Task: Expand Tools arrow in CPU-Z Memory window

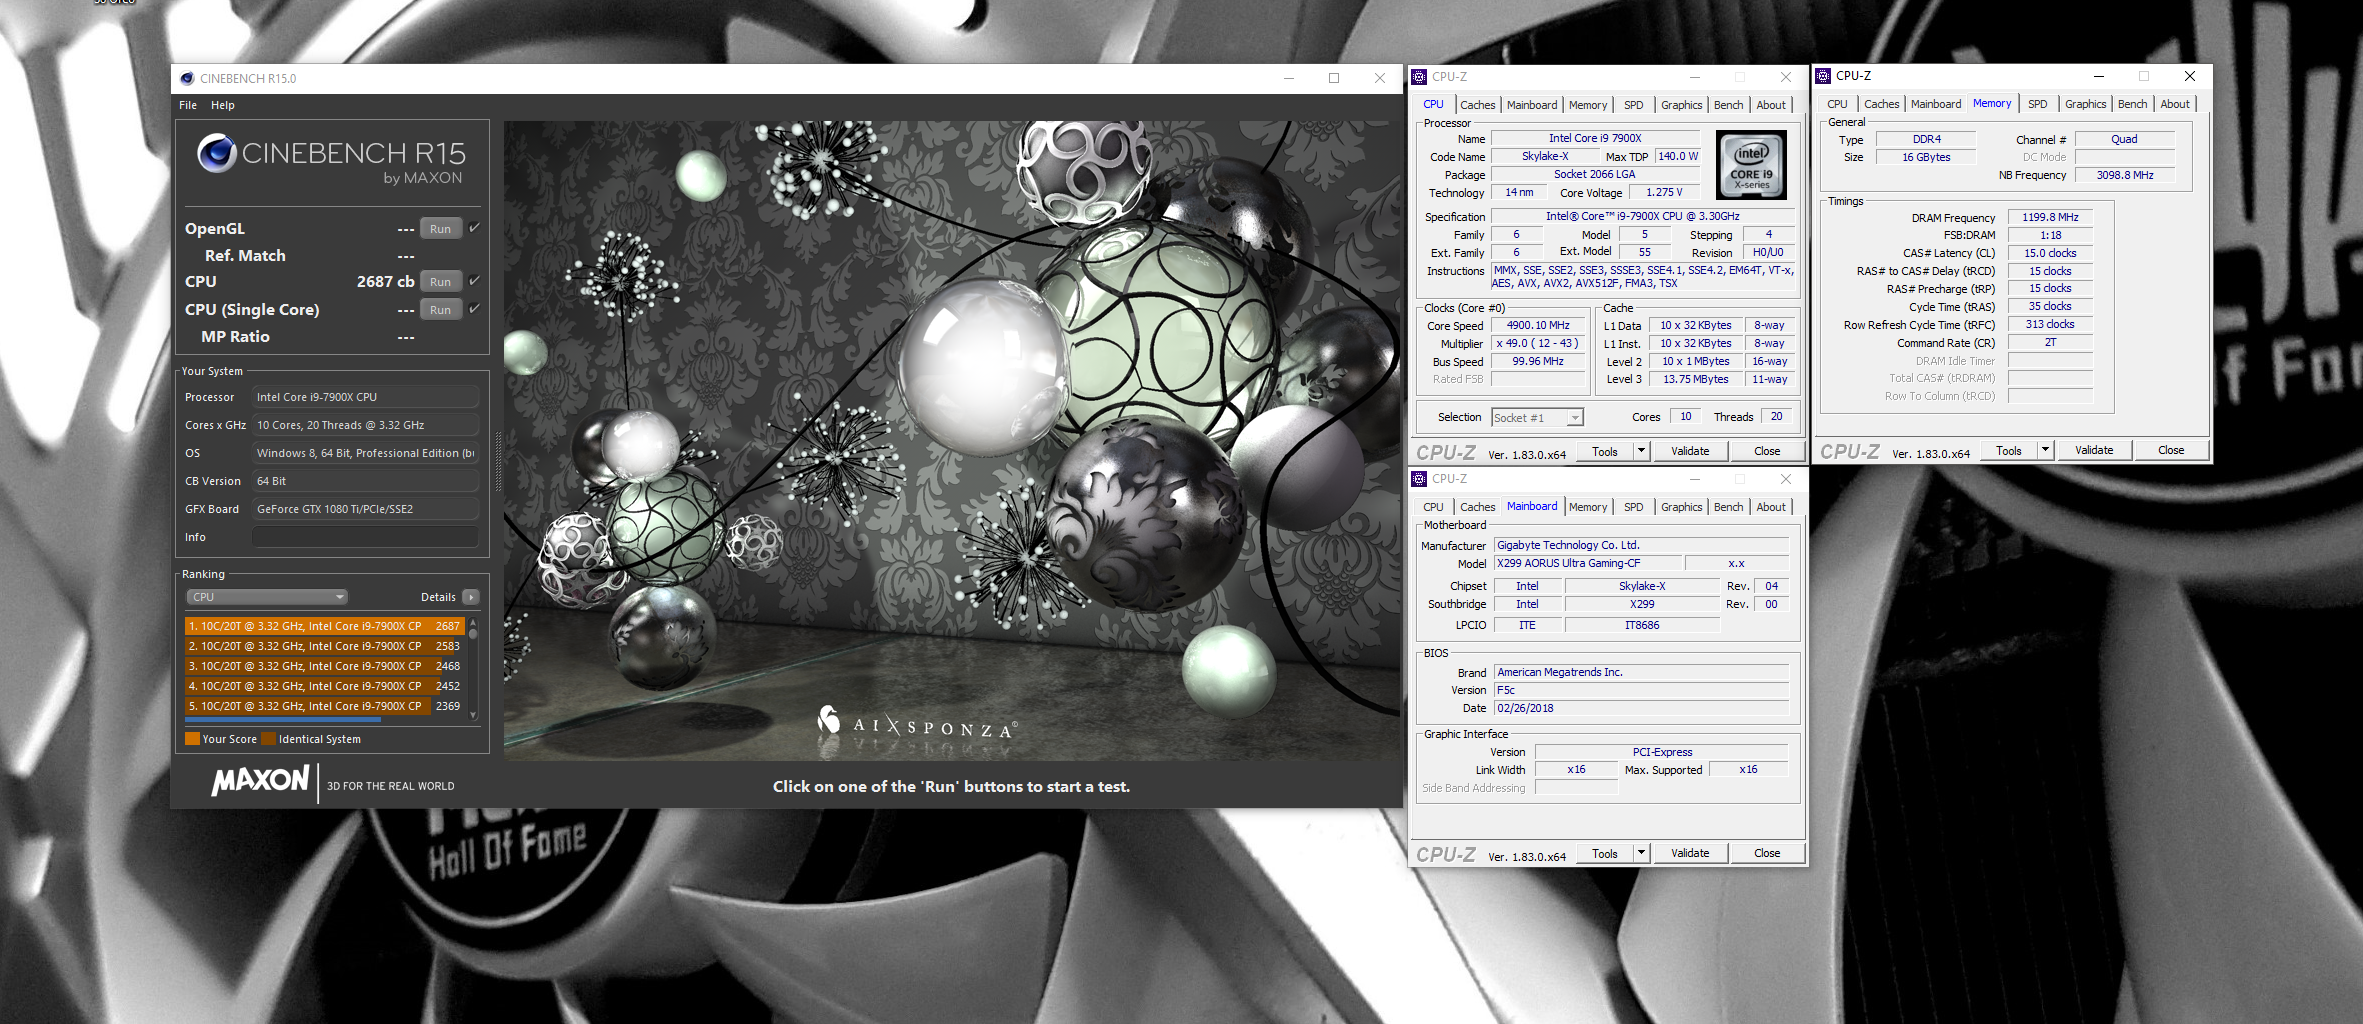Action: pyautogui.click(x=2045, y=450)
